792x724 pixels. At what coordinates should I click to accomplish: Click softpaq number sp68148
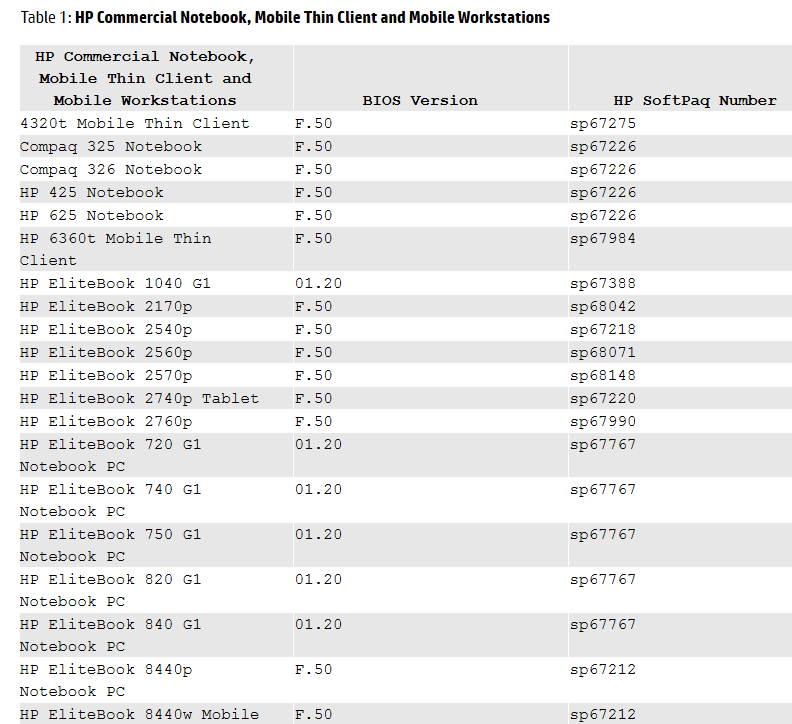pos(603,375)
